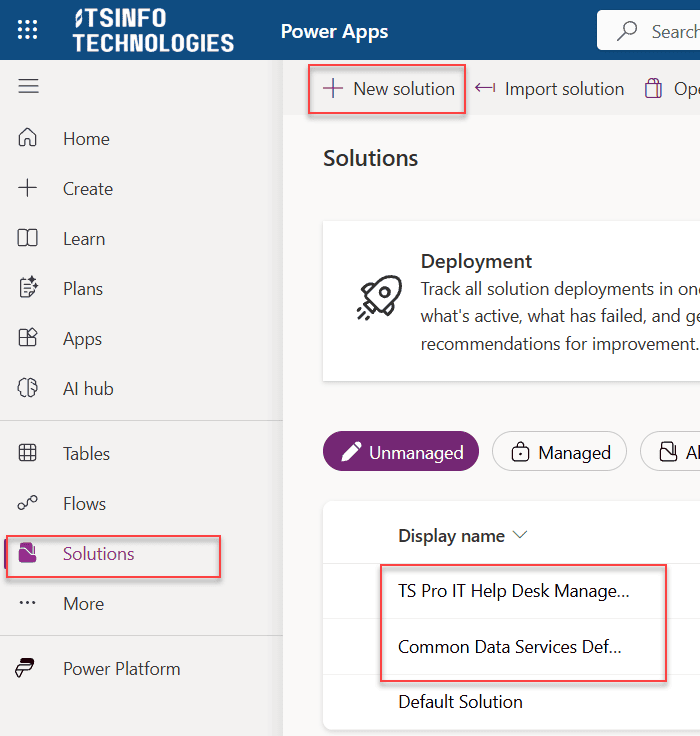The height and width of the screenshot is (736, 700).
Task: Click the Deployment rocket icon
Action: pyautogui.click(x=380, y=298)
